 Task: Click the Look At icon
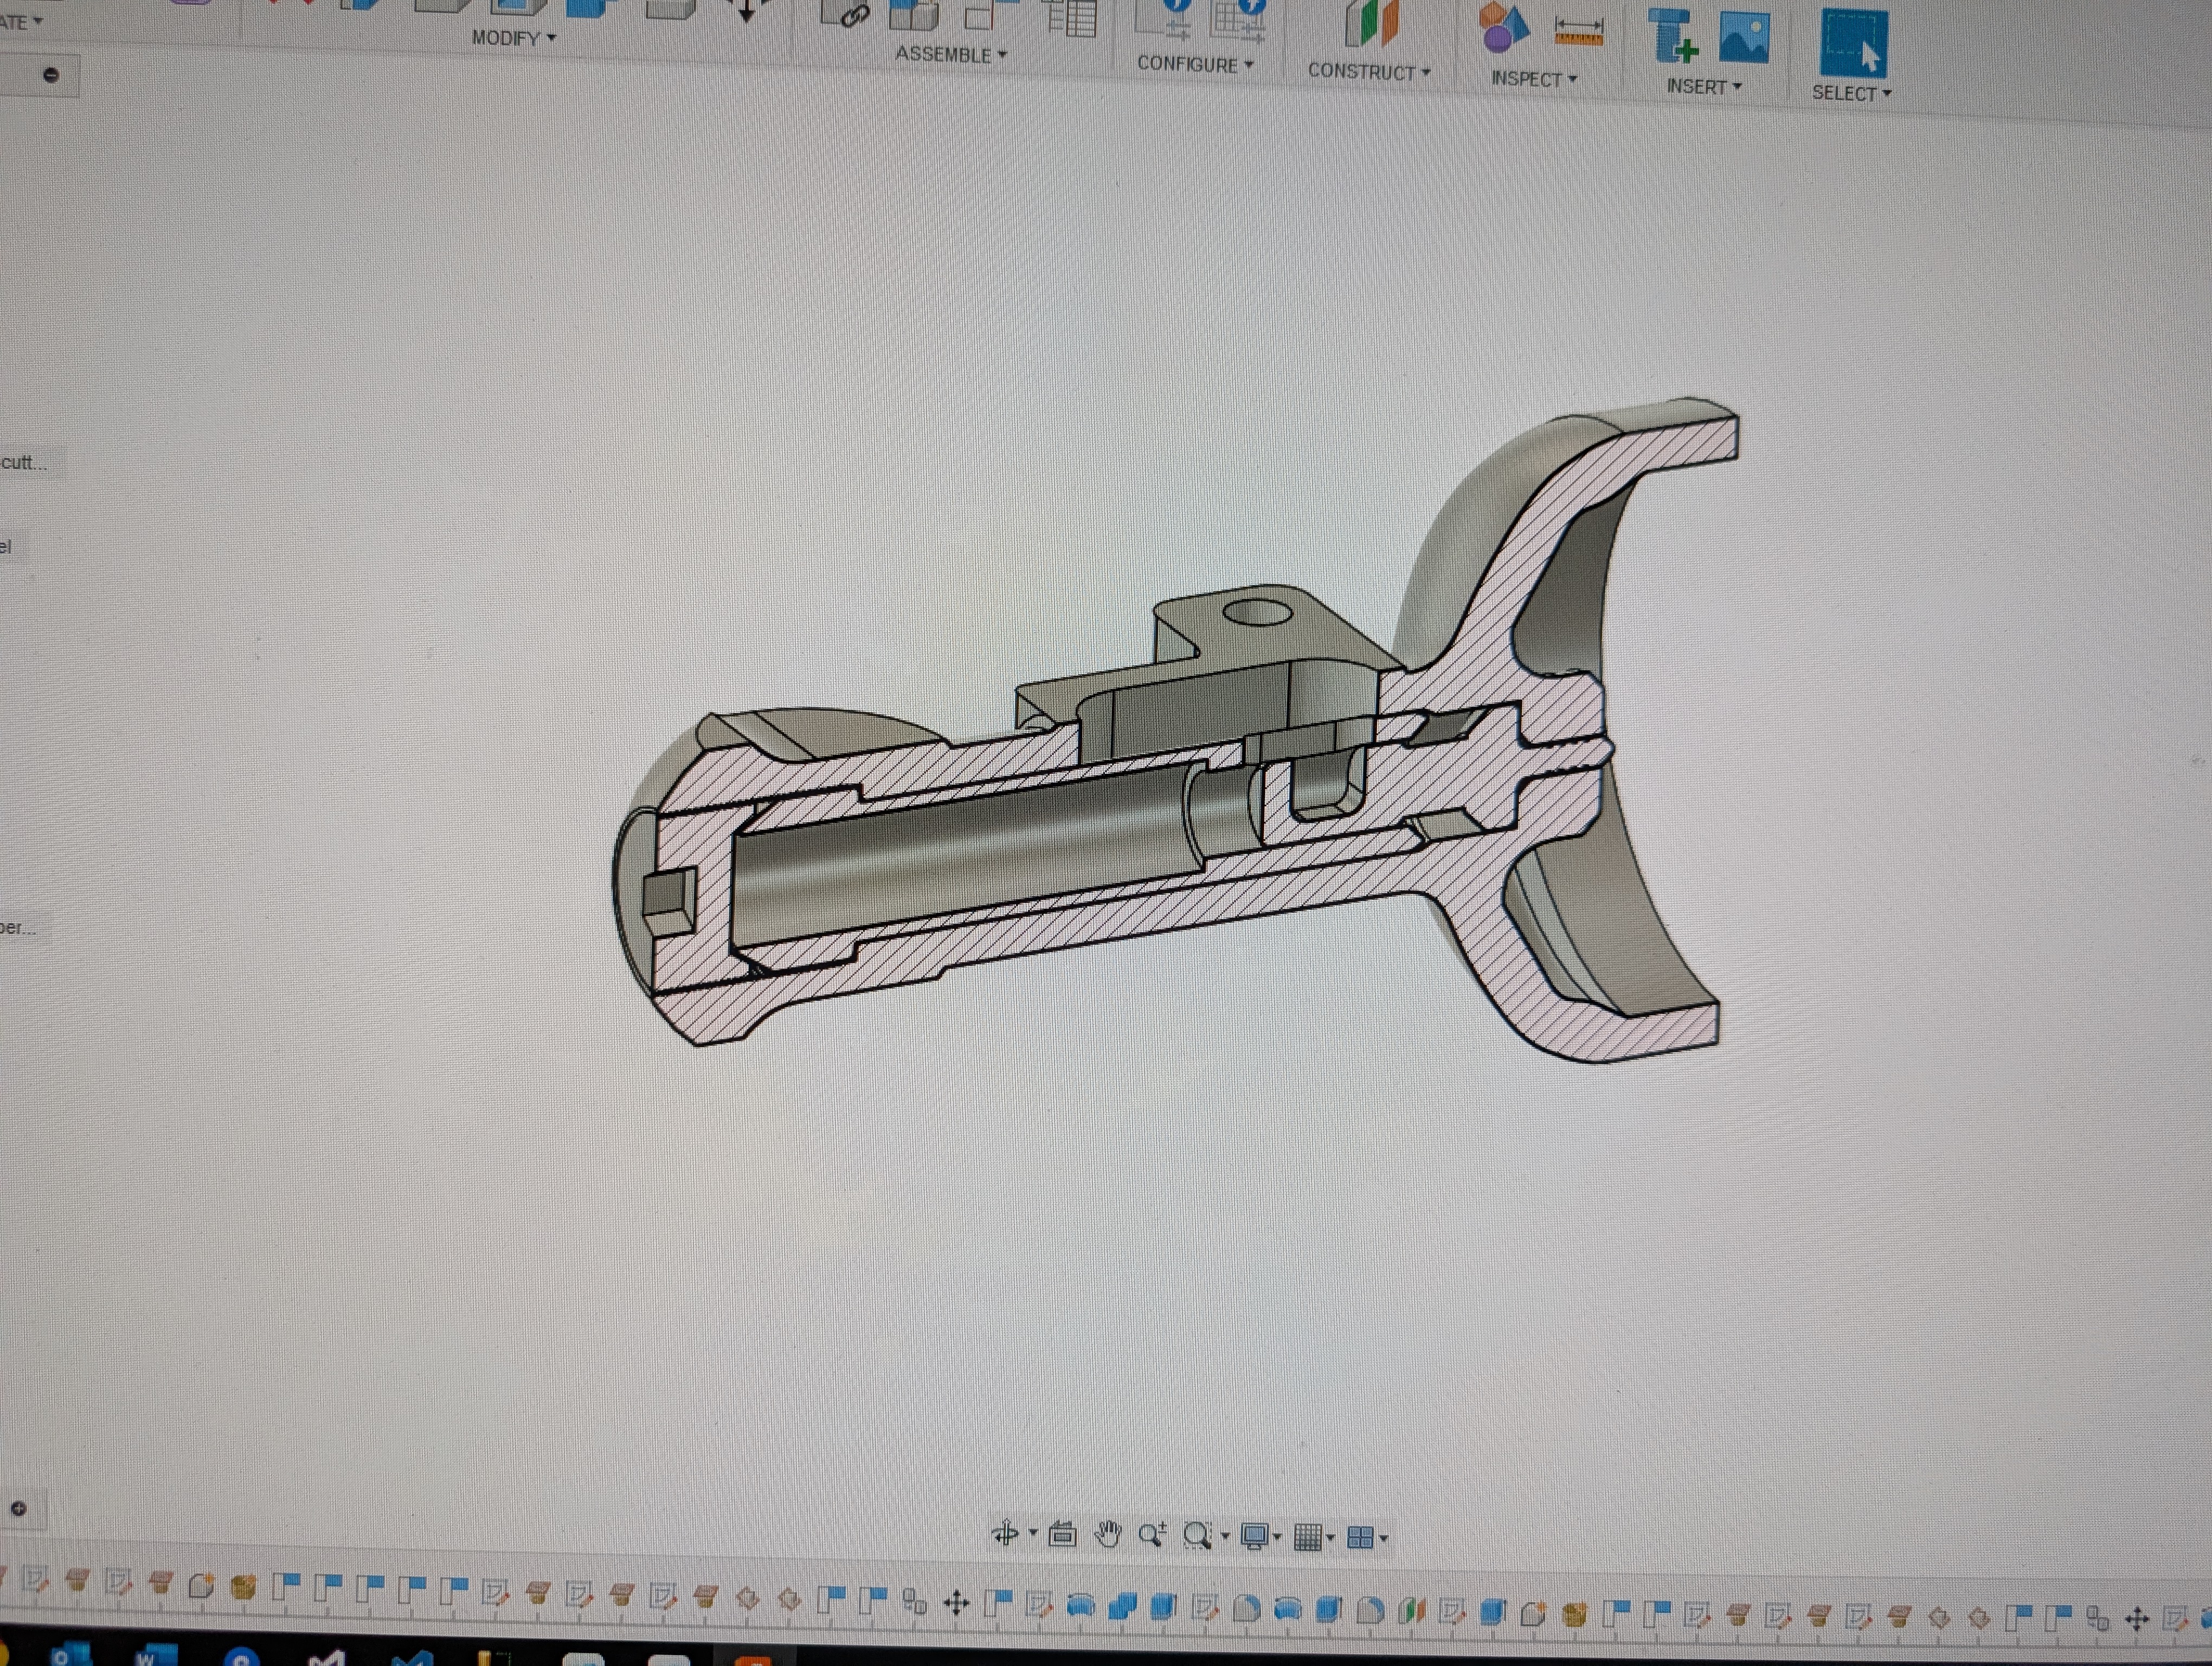pyautogui.click(x=1062, y=1533)
